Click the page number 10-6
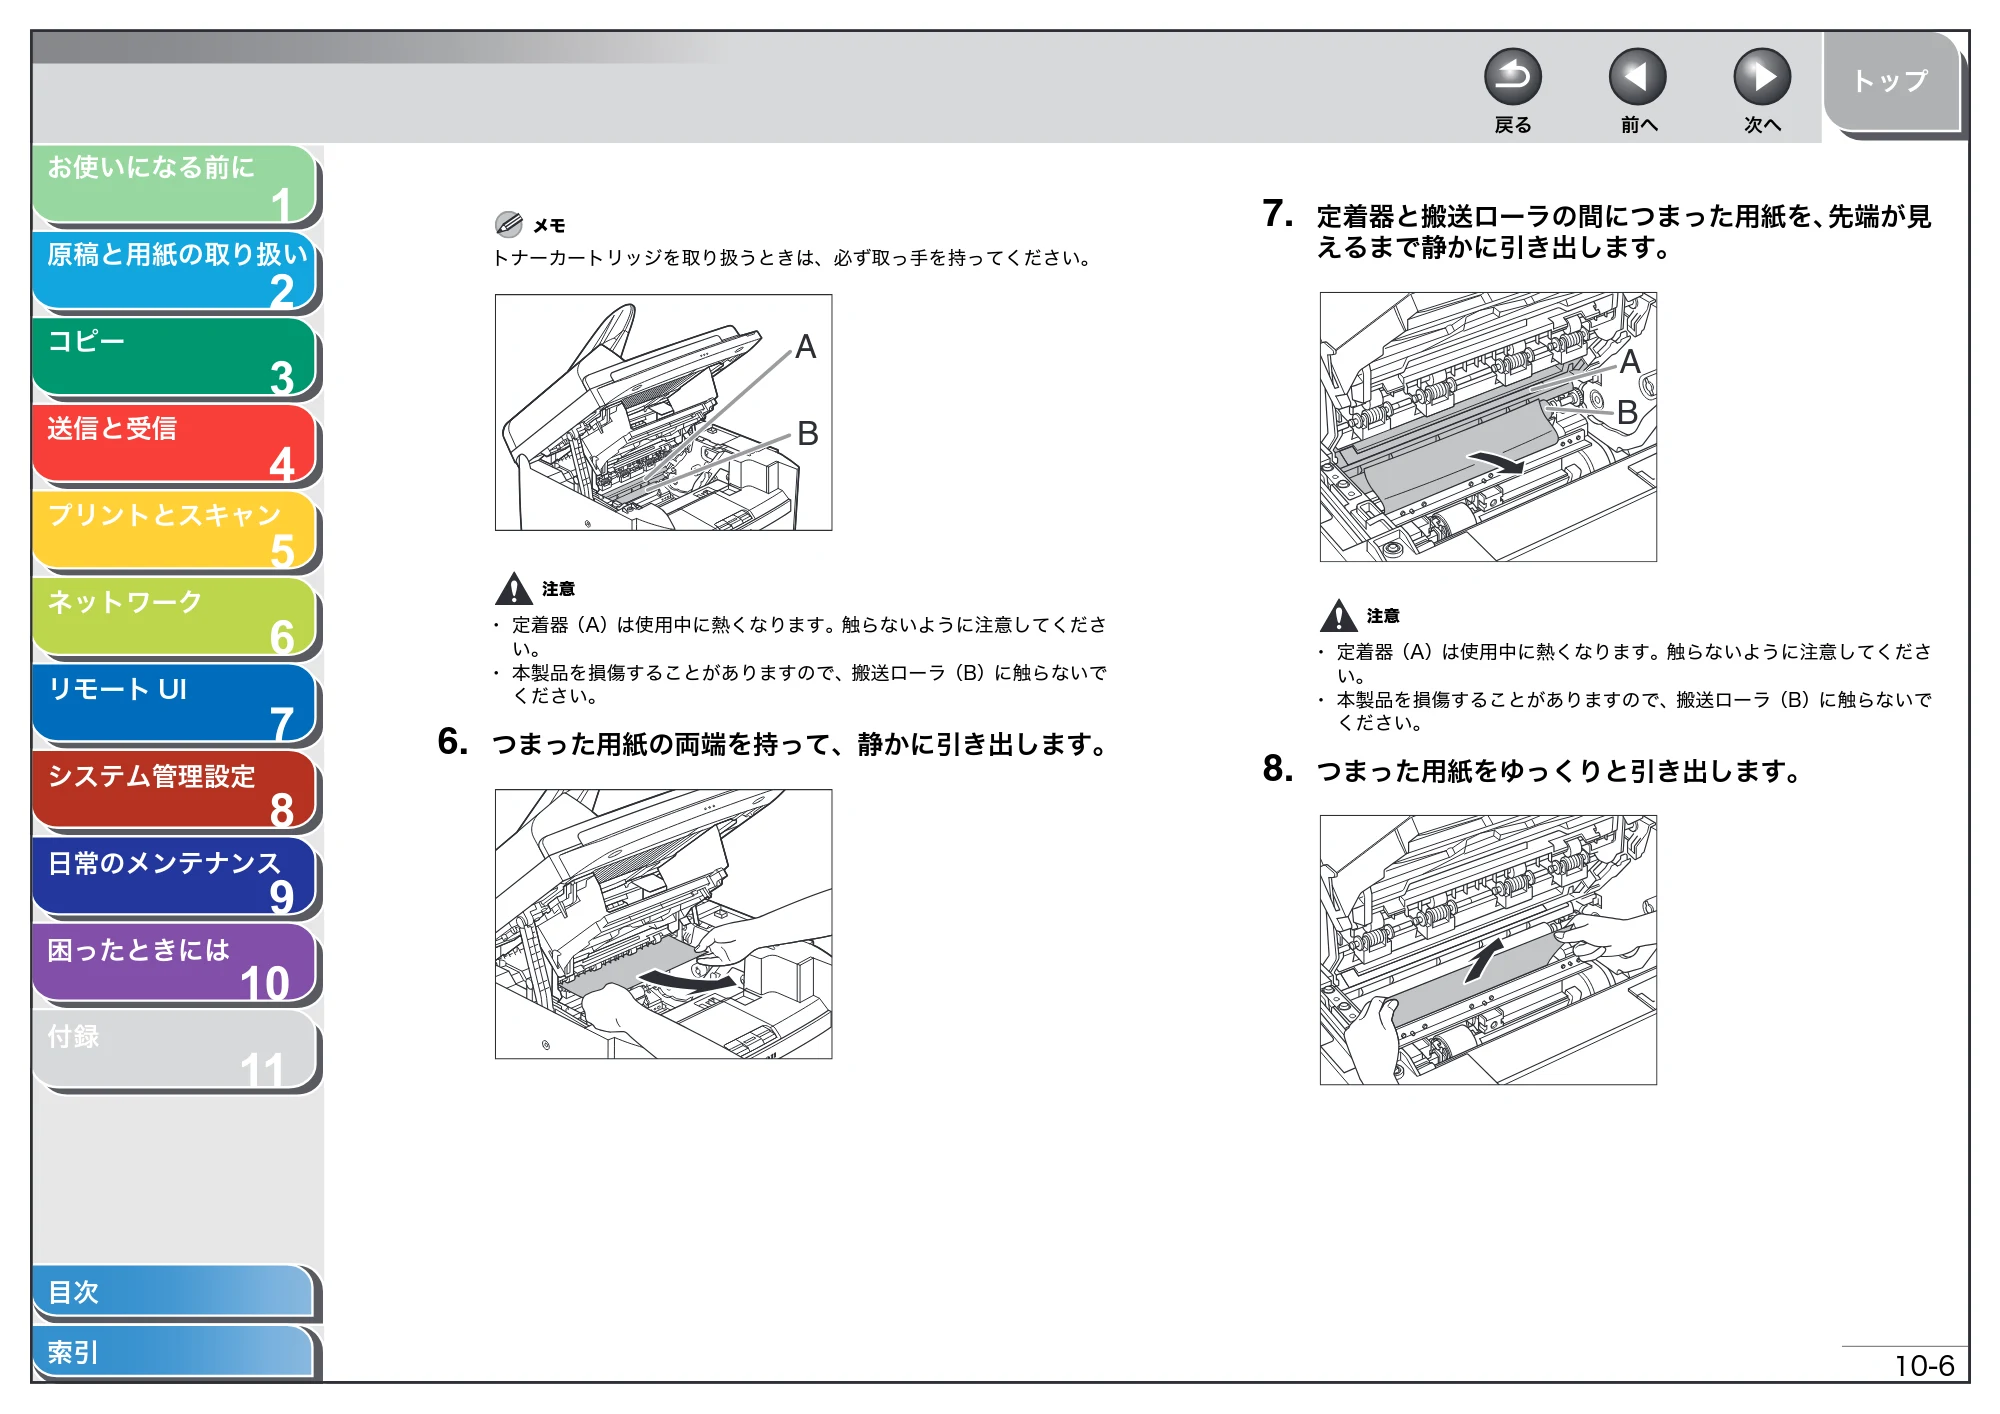 coord(1924,1366)
